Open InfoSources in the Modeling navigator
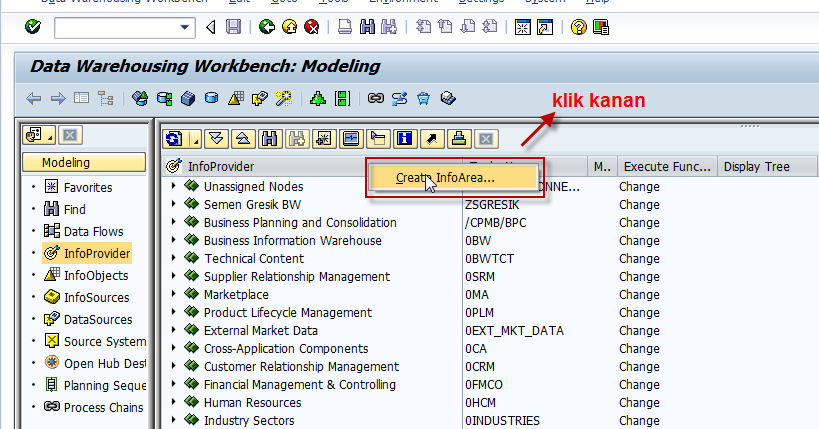Screen dimensions: 819x429 [x=97, y=297]
